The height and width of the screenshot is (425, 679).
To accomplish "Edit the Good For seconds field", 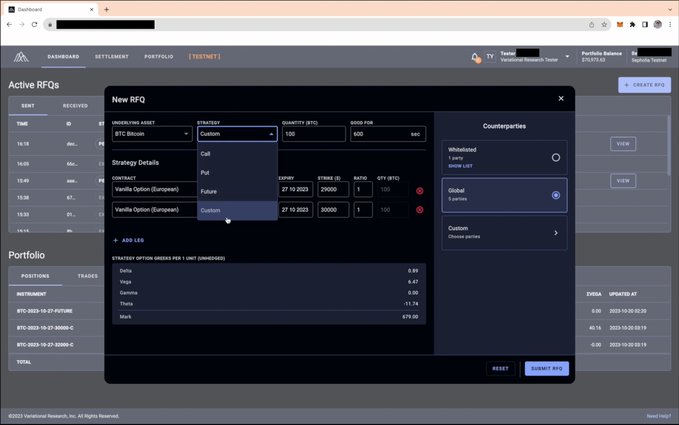I will pyautogui.click(x=388, y=134).
